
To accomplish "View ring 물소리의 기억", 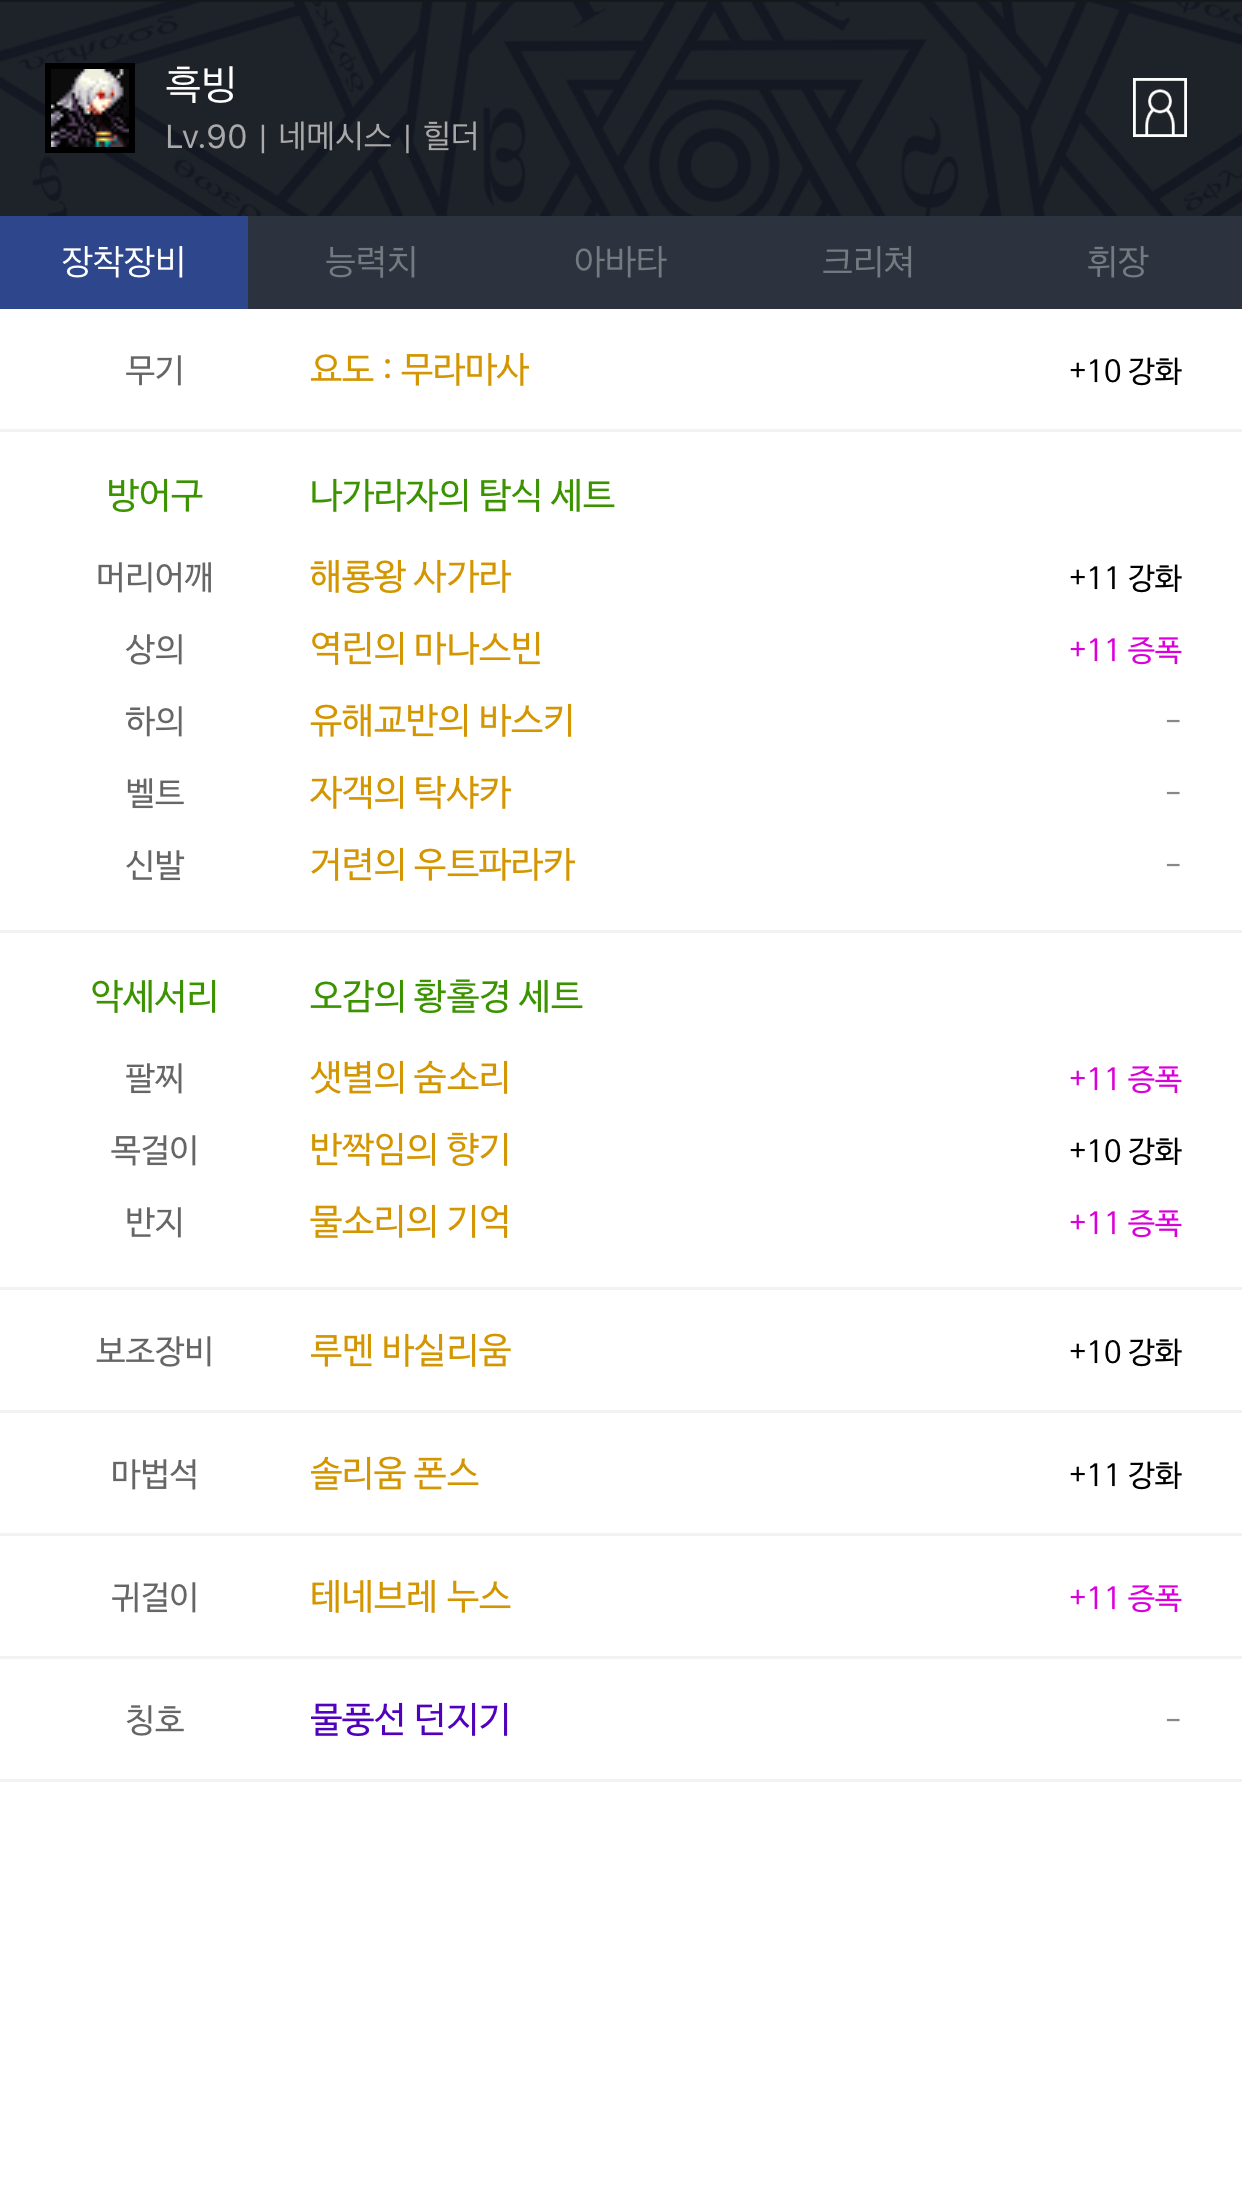I will [x=410, y=1221].
